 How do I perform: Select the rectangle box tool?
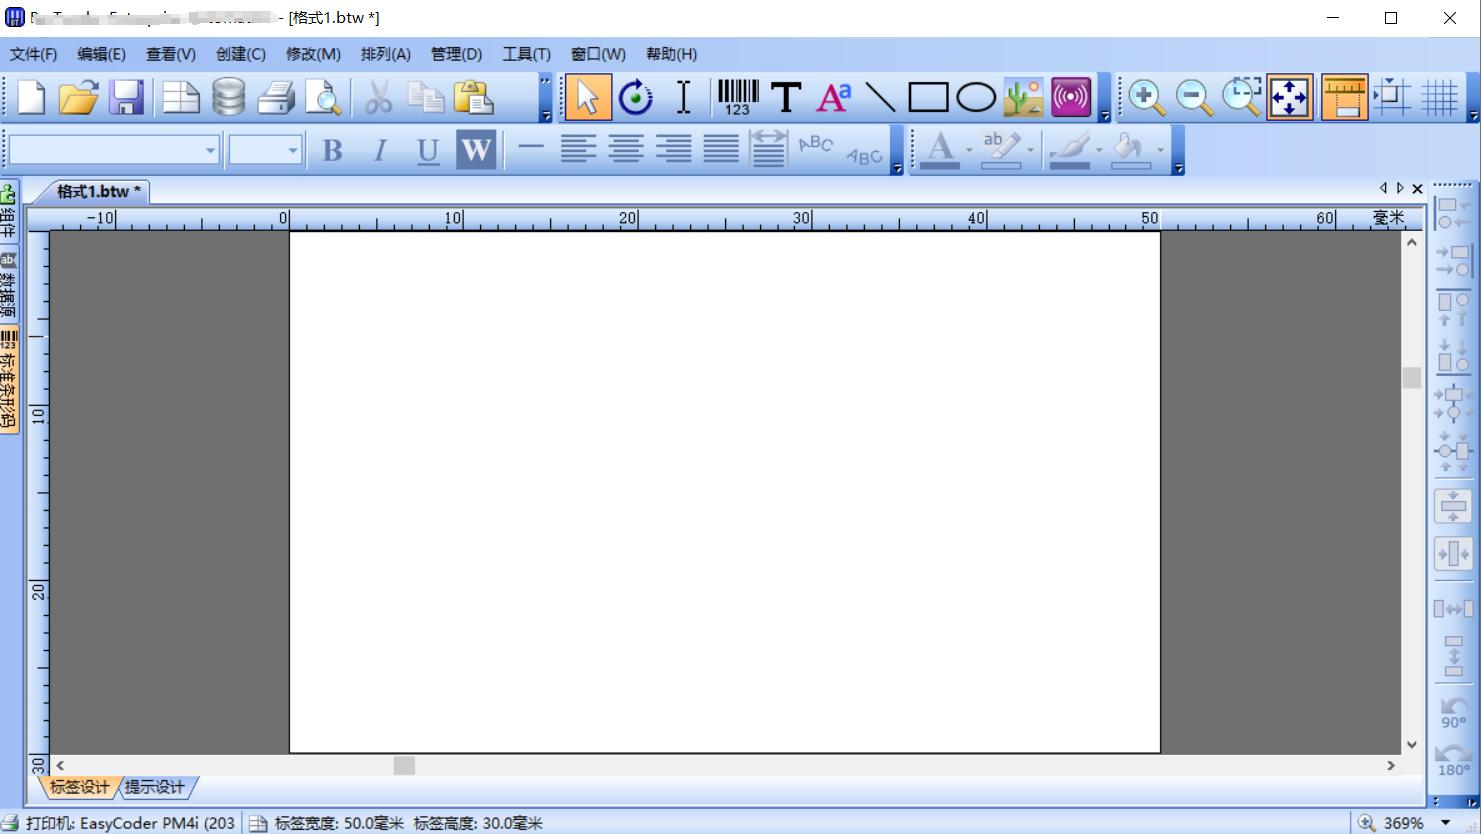pyautogui.click(x=928, y=97)
